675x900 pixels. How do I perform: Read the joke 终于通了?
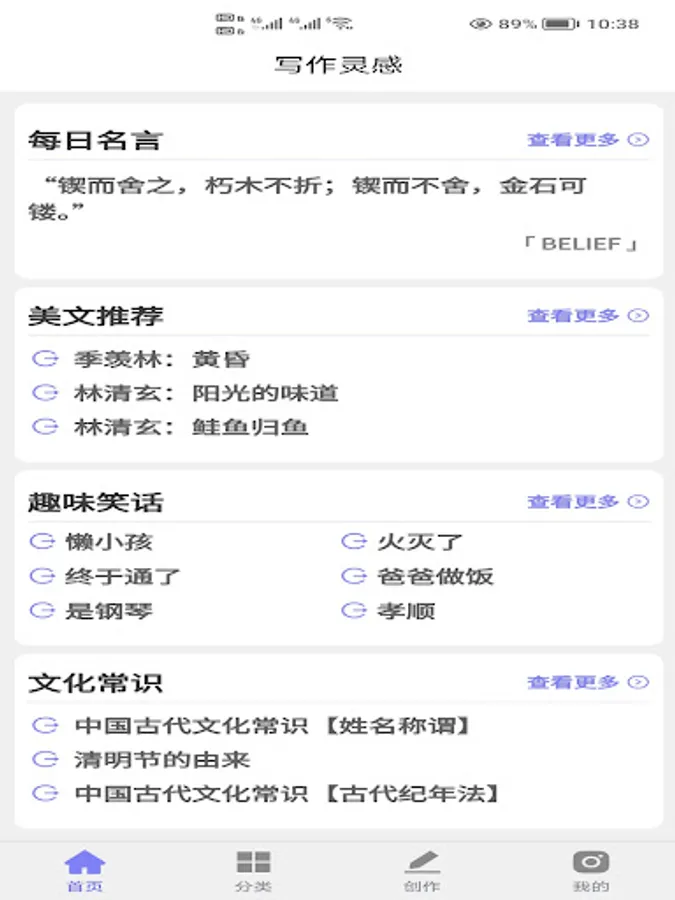click(x=123, y=576)
